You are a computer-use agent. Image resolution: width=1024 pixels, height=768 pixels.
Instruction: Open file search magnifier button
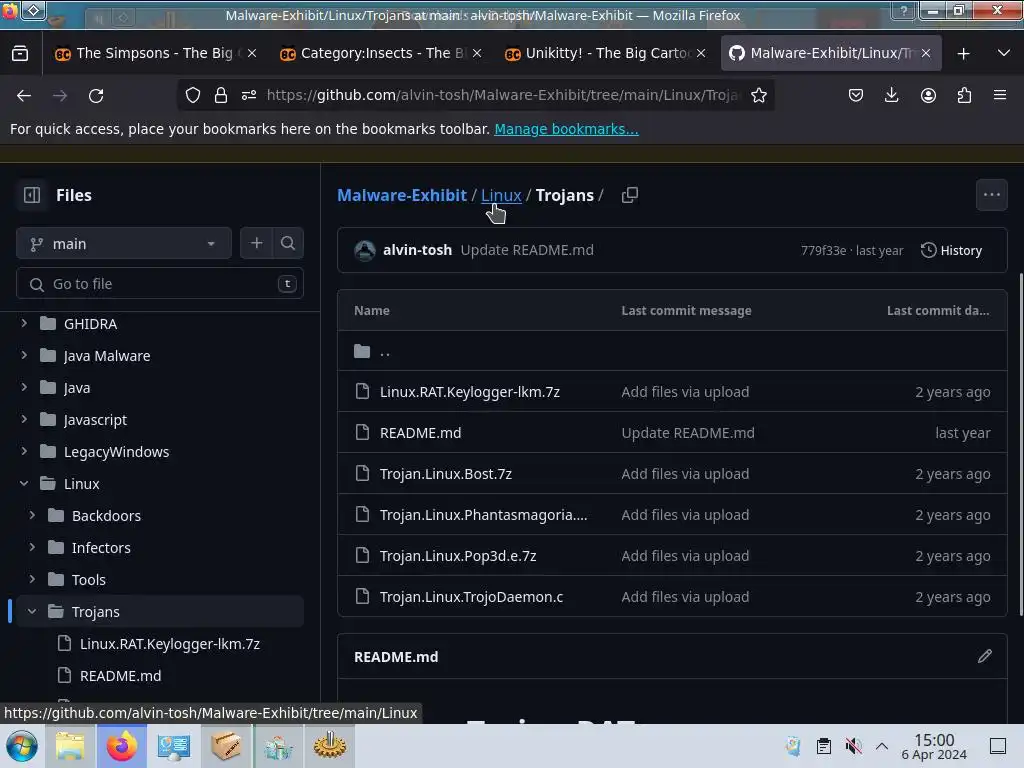288,244
